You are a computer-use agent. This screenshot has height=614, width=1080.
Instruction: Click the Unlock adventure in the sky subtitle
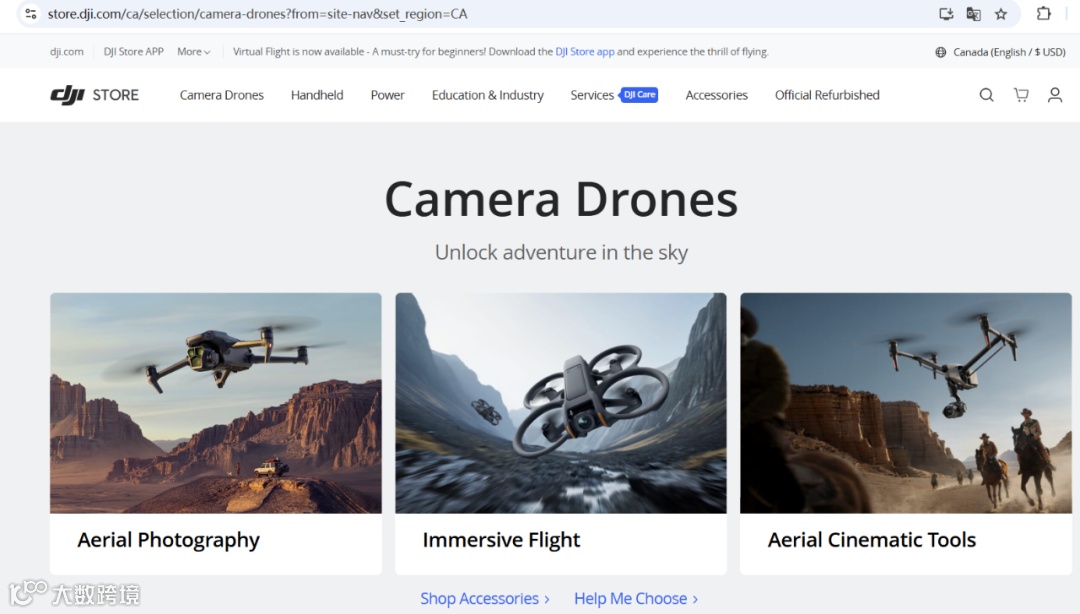tap(561, 252)
